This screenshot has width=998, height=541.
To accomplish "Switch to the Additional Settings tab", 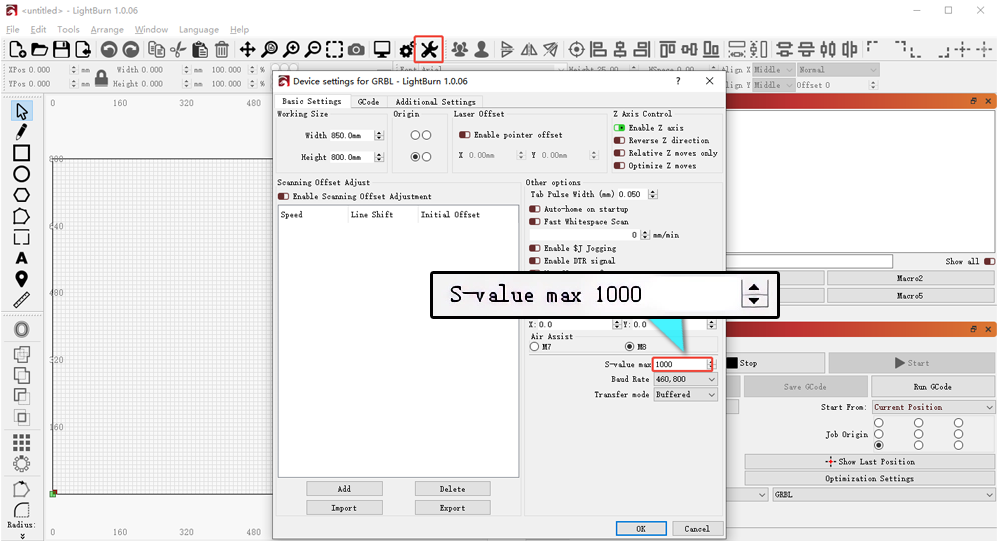I will coord(435,102).
